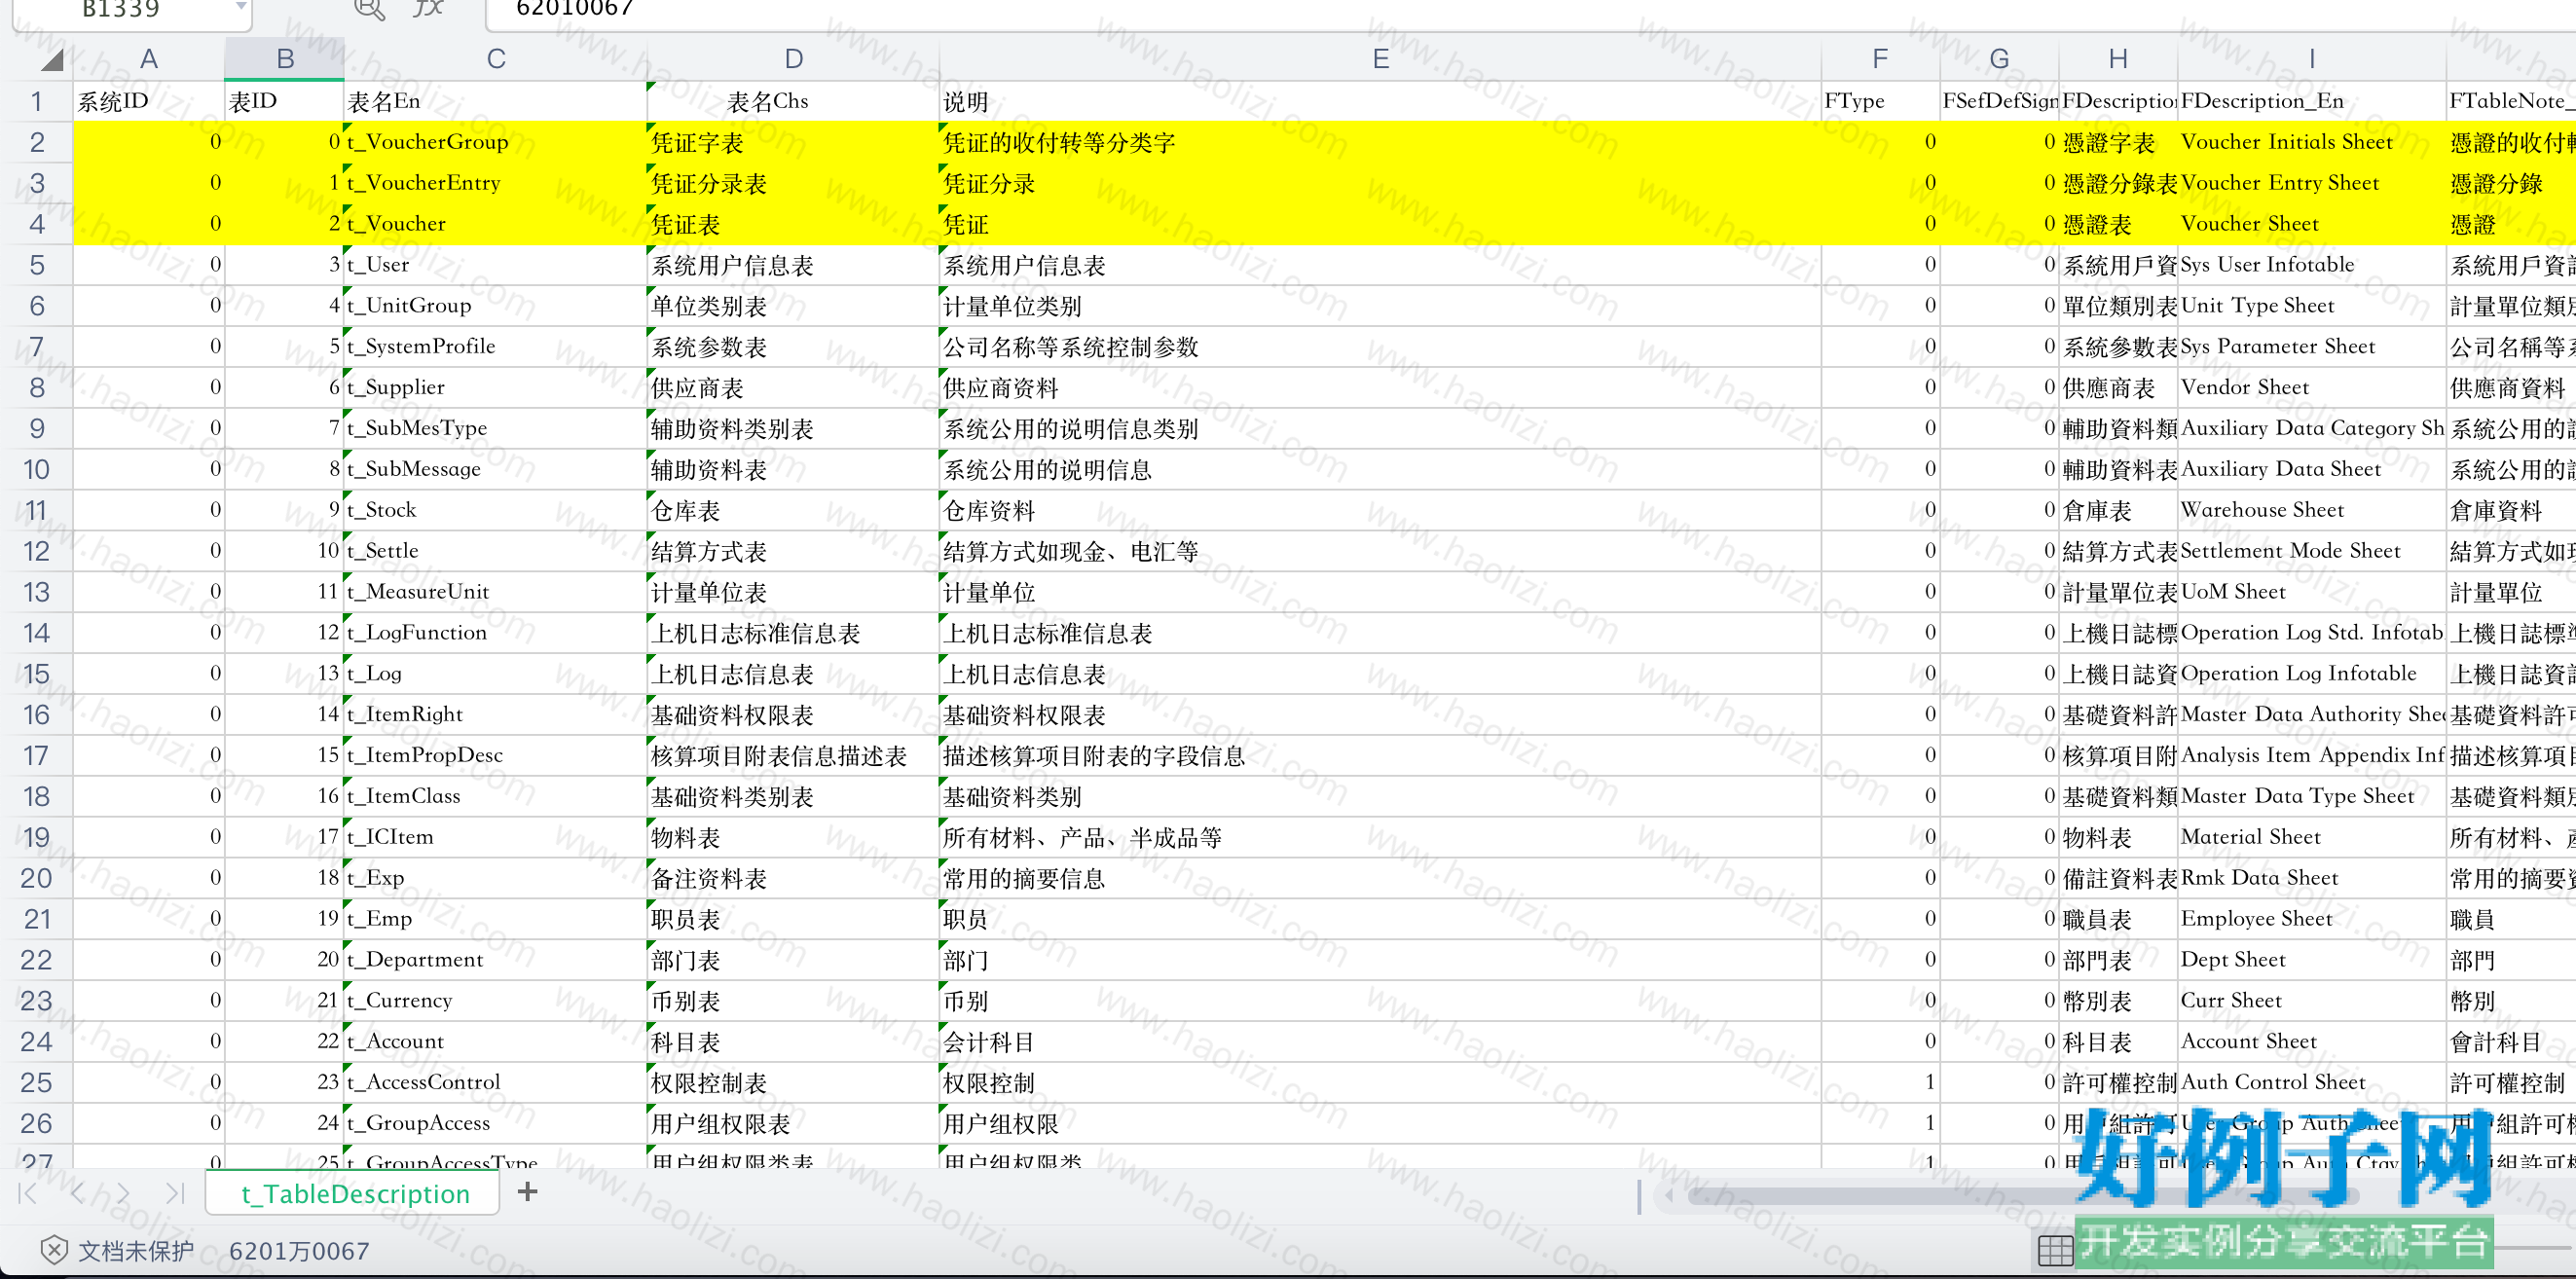The image size is (2576, 1279).
Task: Click the 结算方式如现金、电汇等 cell
Action: click(x=1380, y=551)
